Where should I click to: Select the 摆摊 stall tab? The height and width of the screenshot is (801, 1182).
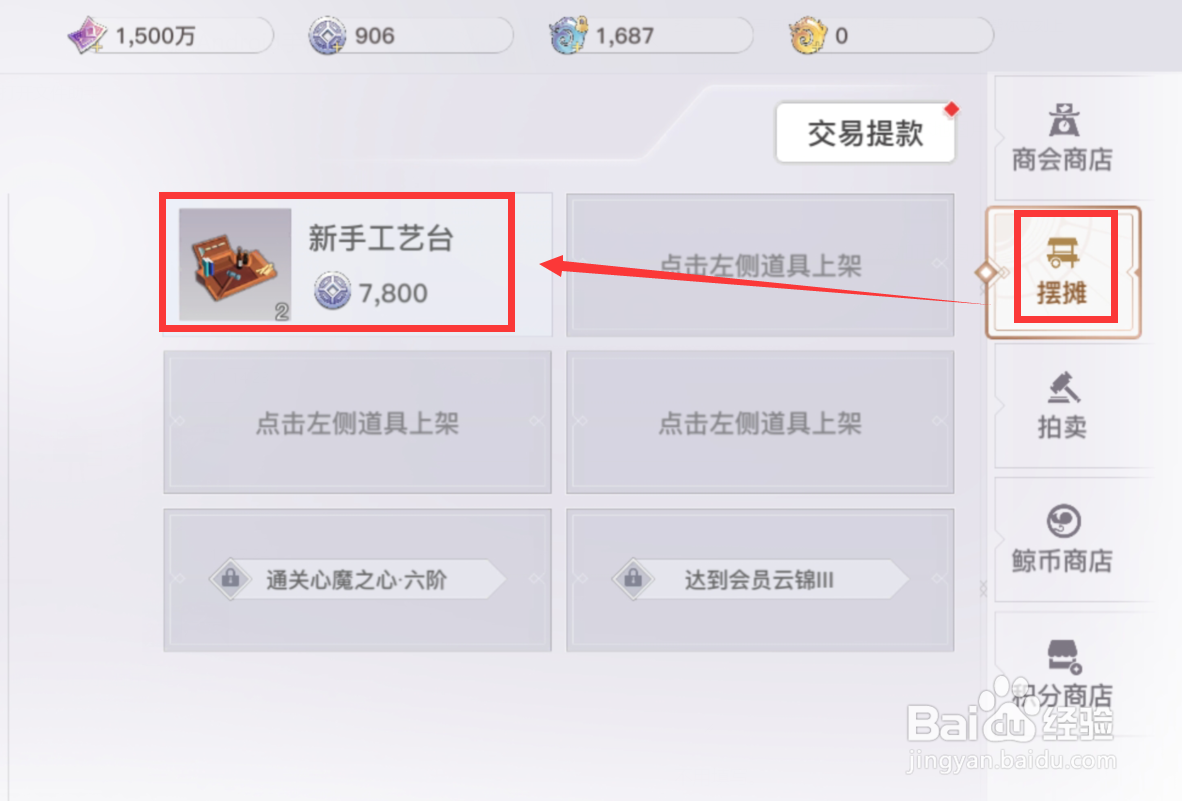[1063, 272]
